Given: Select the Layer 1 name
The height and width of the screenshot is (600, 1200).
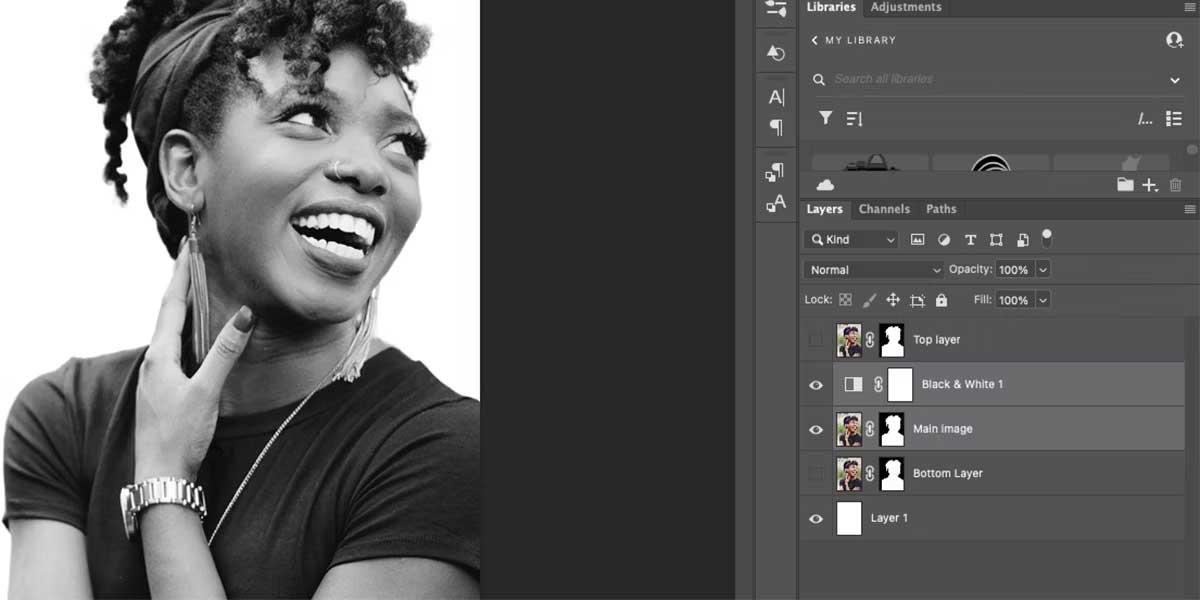Looking at the screenshot, I should pyautogui.click(x=889, y=518).
